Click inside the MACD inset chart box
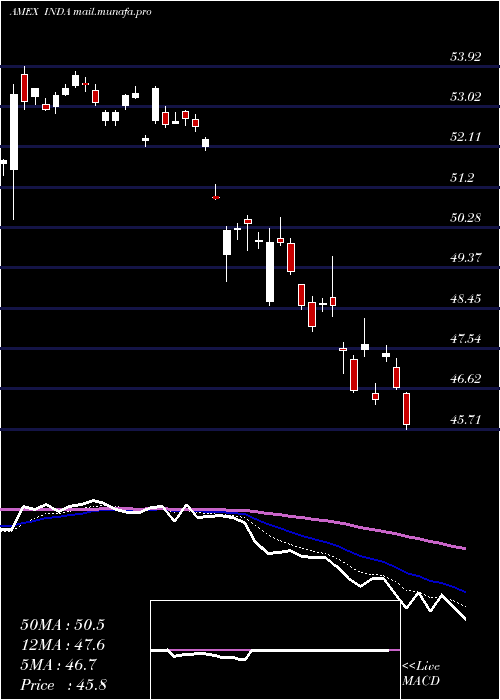 (275, 650)
